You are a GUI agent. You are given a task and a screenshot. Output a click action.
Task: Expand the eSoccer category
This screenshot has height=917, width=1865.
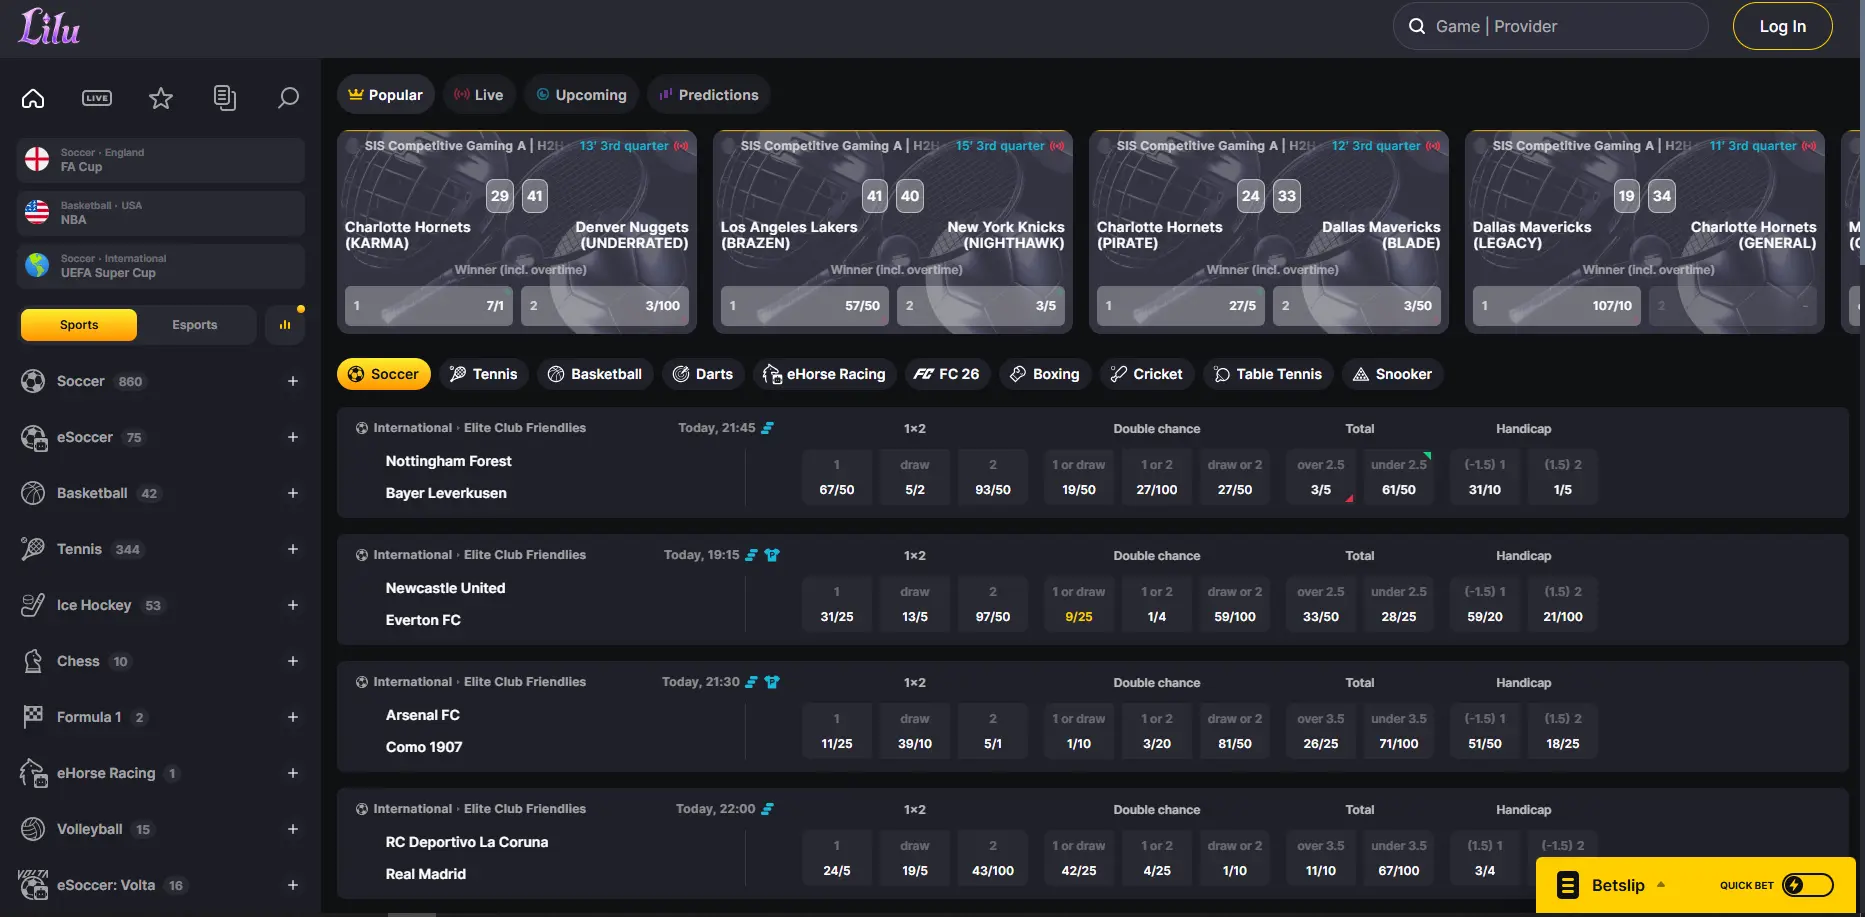[293, 437]
